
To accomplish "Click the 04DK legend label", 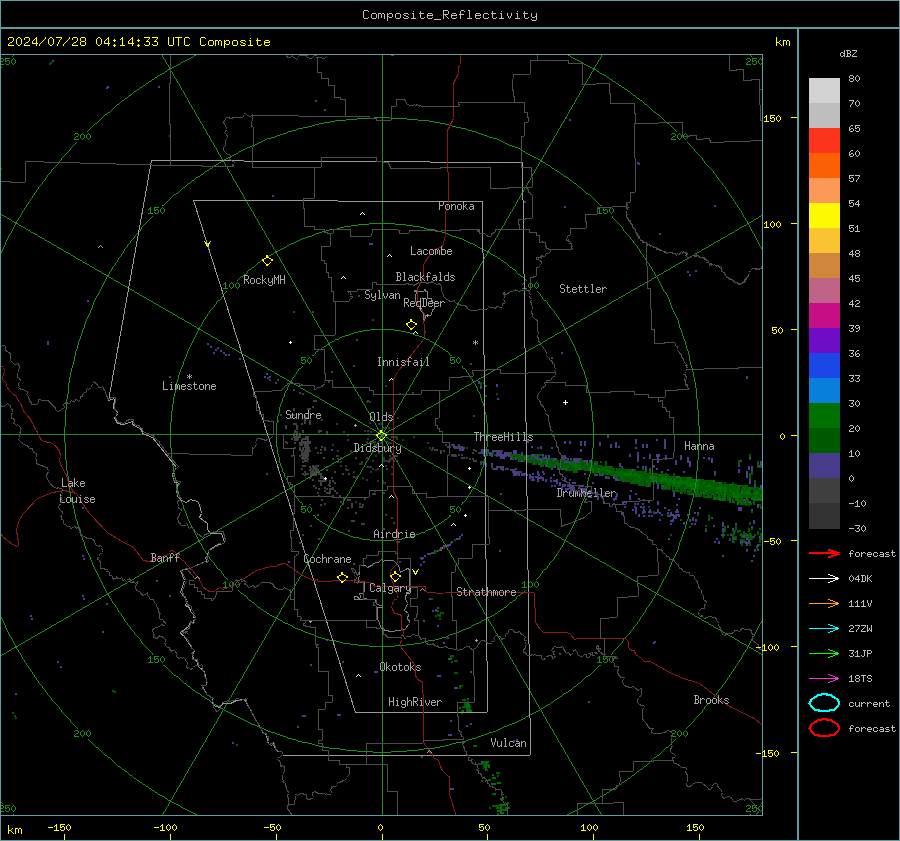I will pos(860,579).
